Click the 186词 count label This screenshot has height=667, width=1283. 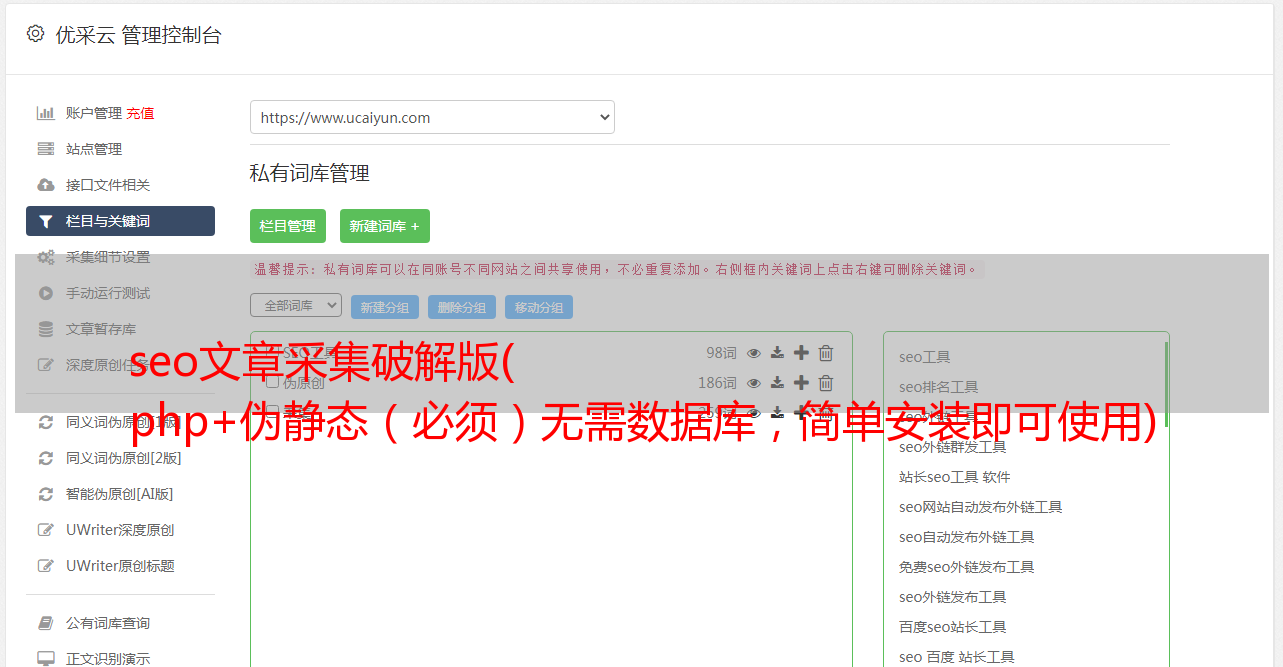[717, 383]
